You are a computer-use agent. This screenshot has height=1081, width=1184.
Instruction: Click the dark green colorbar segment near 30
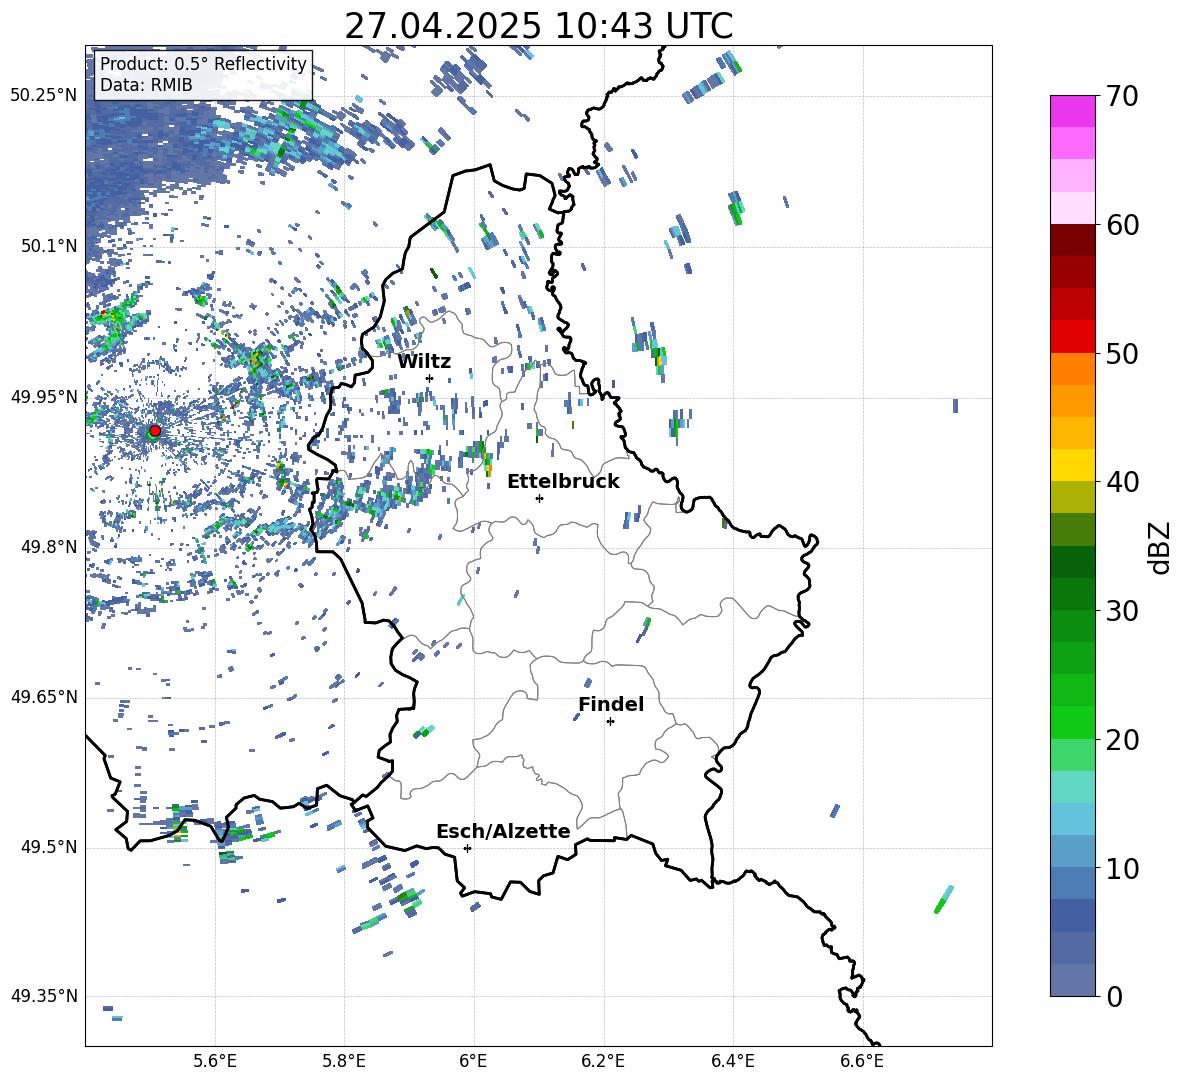1073,593
